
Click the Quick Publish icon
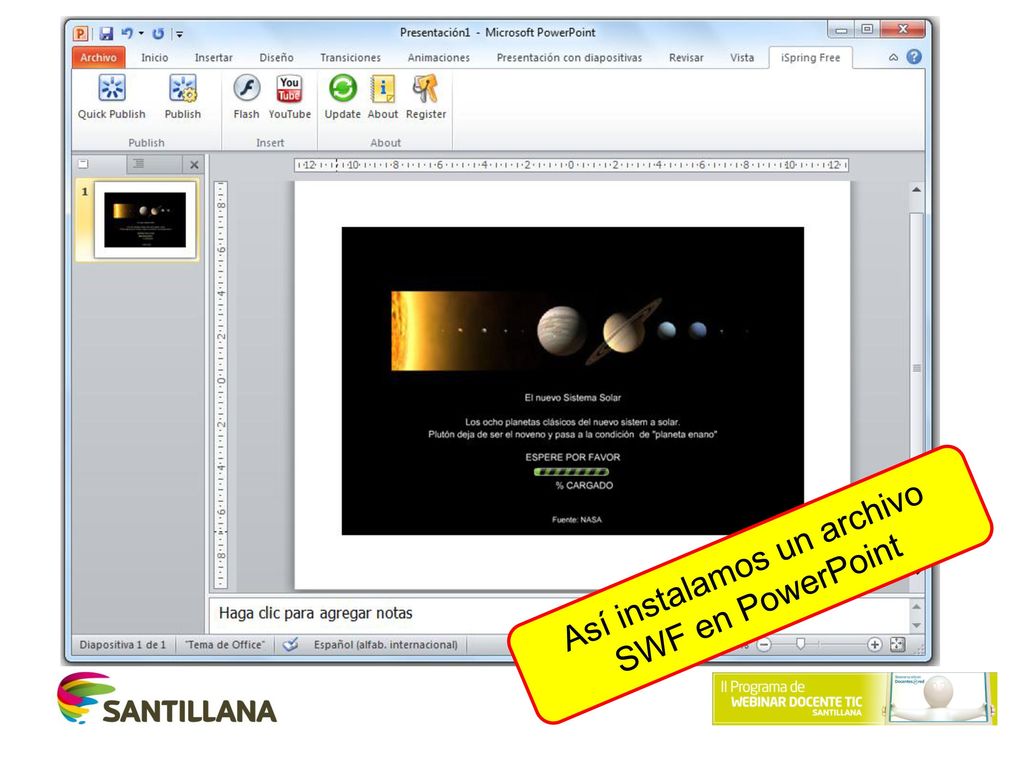point(112,88)
